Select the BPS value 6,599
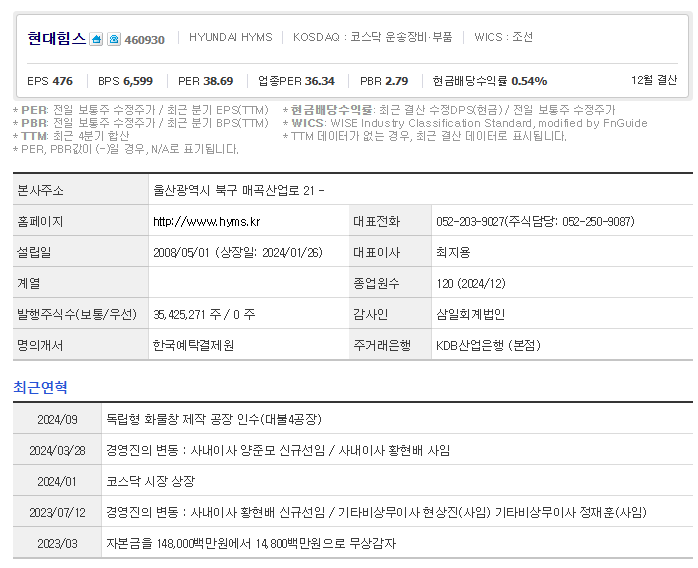This screenshot has height=568, width=698. tap(138, 81)
